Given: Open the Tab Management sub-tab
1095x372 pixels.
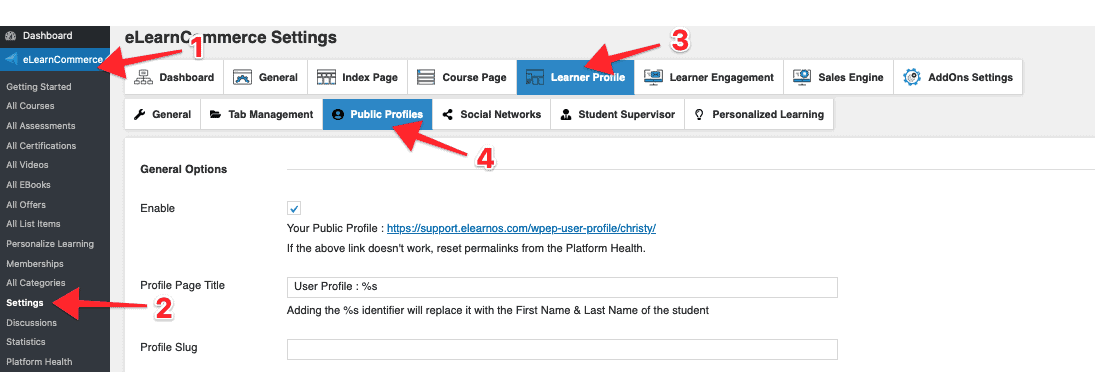Looking at the screenshot, I should tap(261, 114).
